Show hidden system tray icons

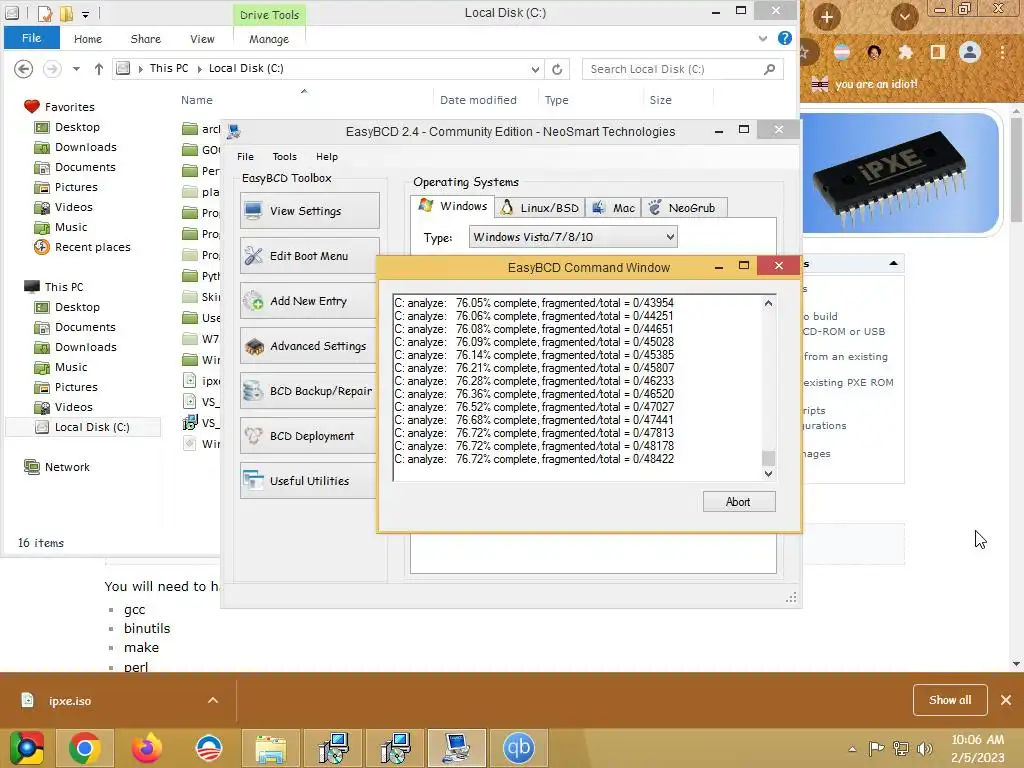pos(852,749)
